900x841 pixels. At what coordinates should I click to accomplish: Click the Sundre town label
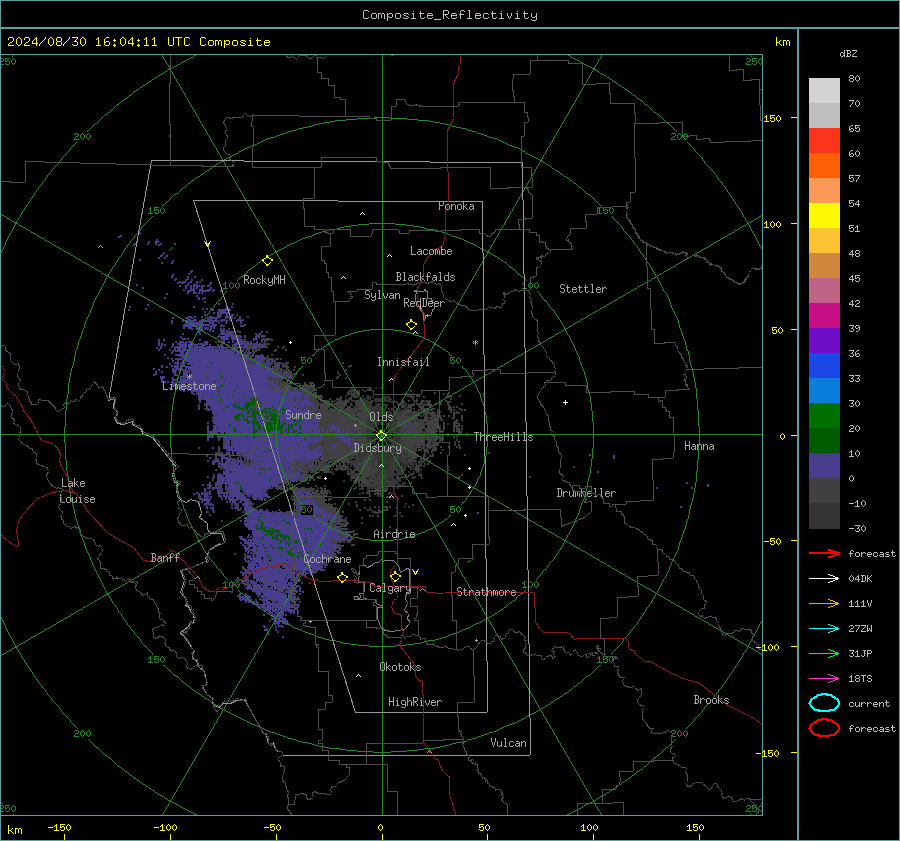pyautogui.click(x=303, y=414)
